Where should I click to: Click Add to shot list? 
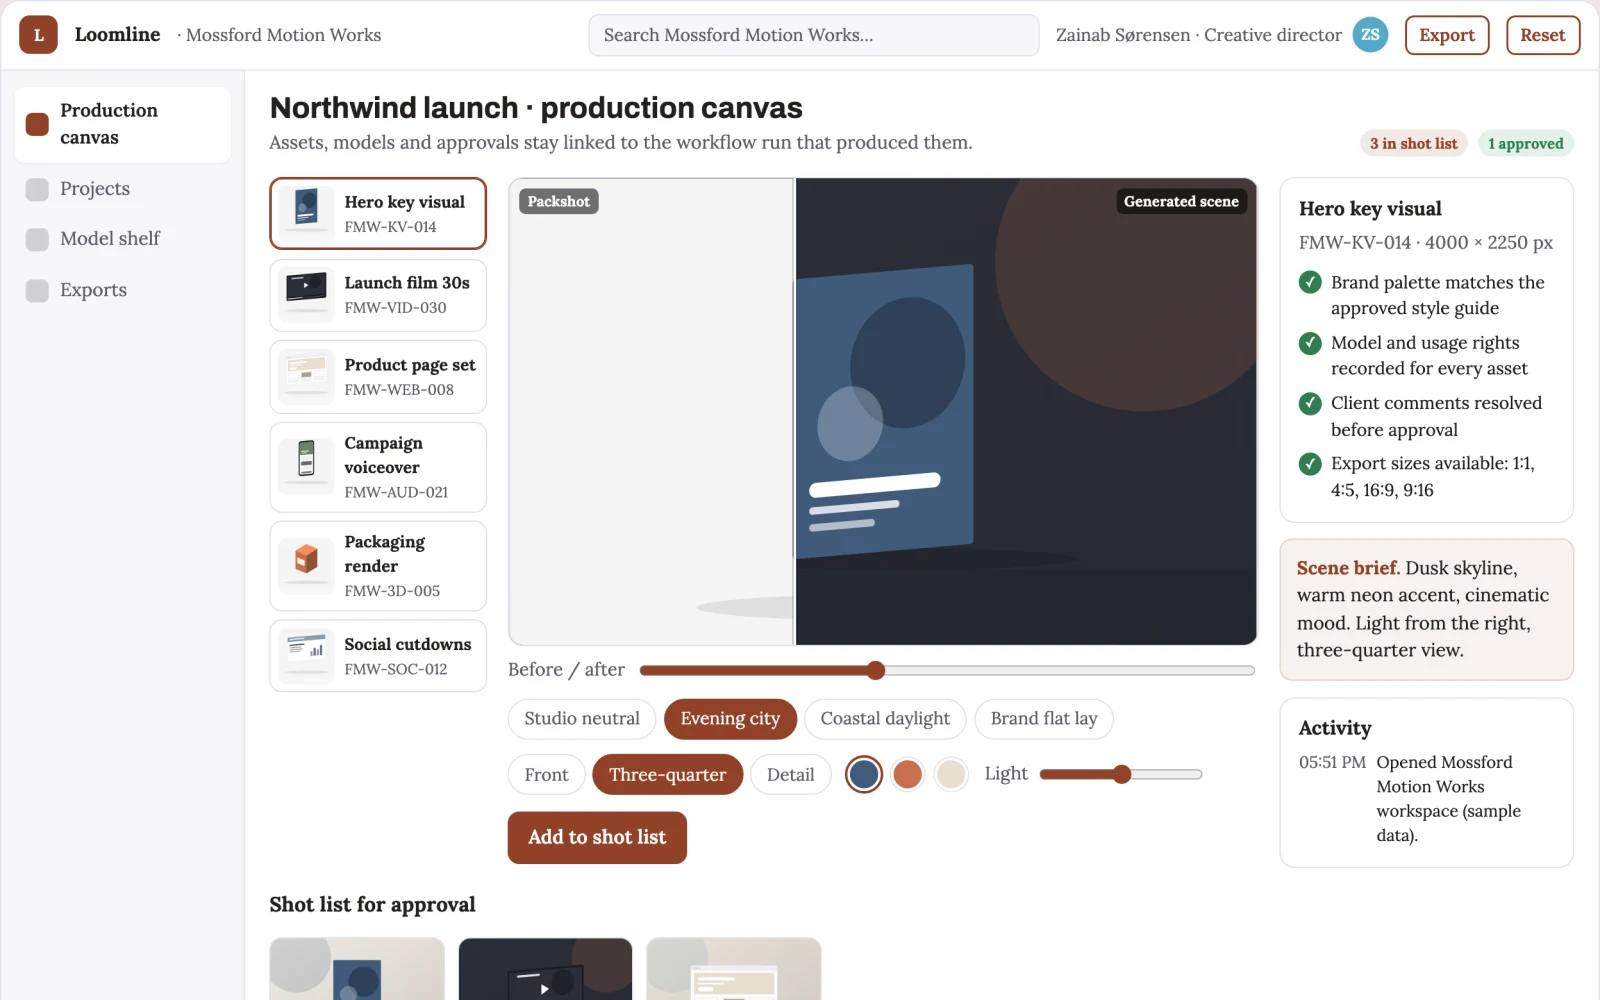pyautogui.click(x=597, y=838)
